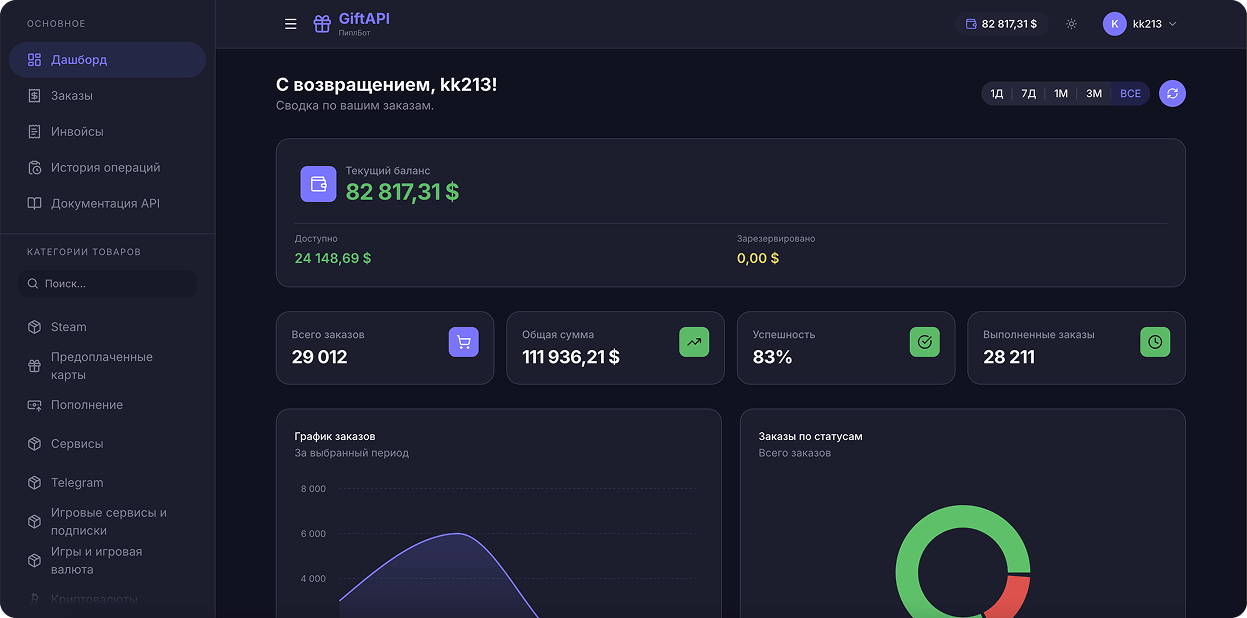Screen dimensions: 1247x618
Task: Click the K avatar circle
Action: [1115, 24]
